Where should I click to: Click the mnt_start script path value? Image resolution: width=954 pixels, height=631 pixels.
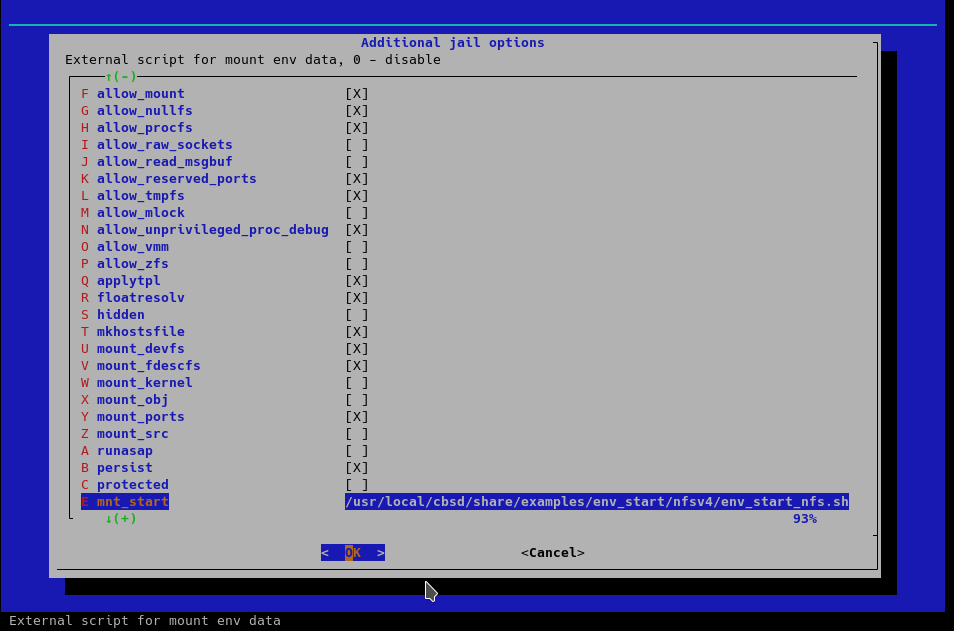597,502
